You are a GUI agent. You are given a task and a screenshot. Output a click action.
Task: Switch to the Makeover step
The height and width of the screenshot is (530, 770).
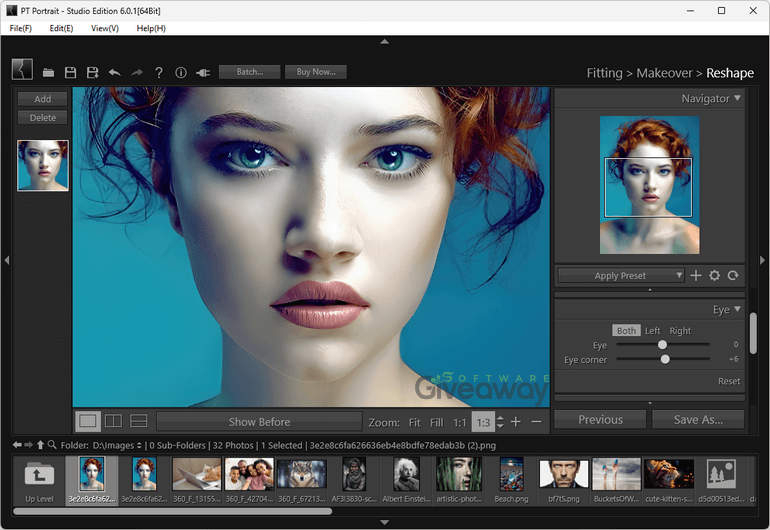pyautogui.click(x=665, y=73)
